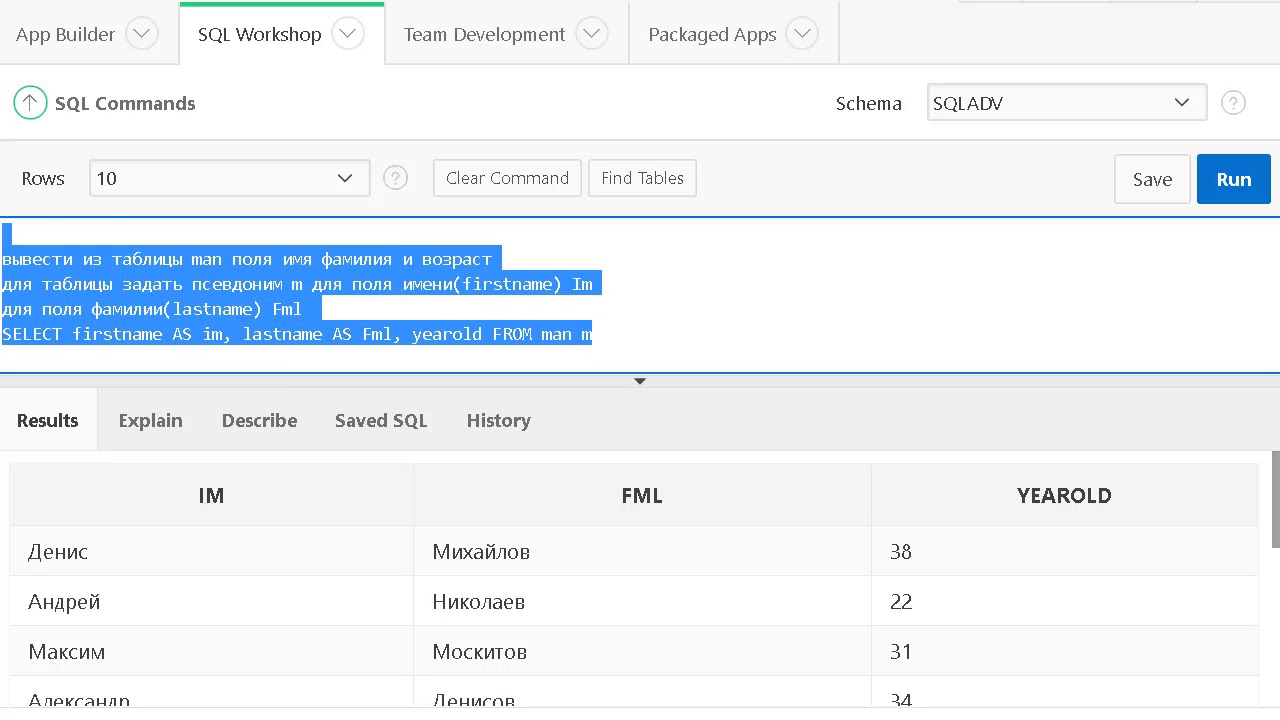Open the Schema help question icon
Image resolution: width=1280 pixels, height=720 pixels.
pyautogui.click(x=1233, y=103)
